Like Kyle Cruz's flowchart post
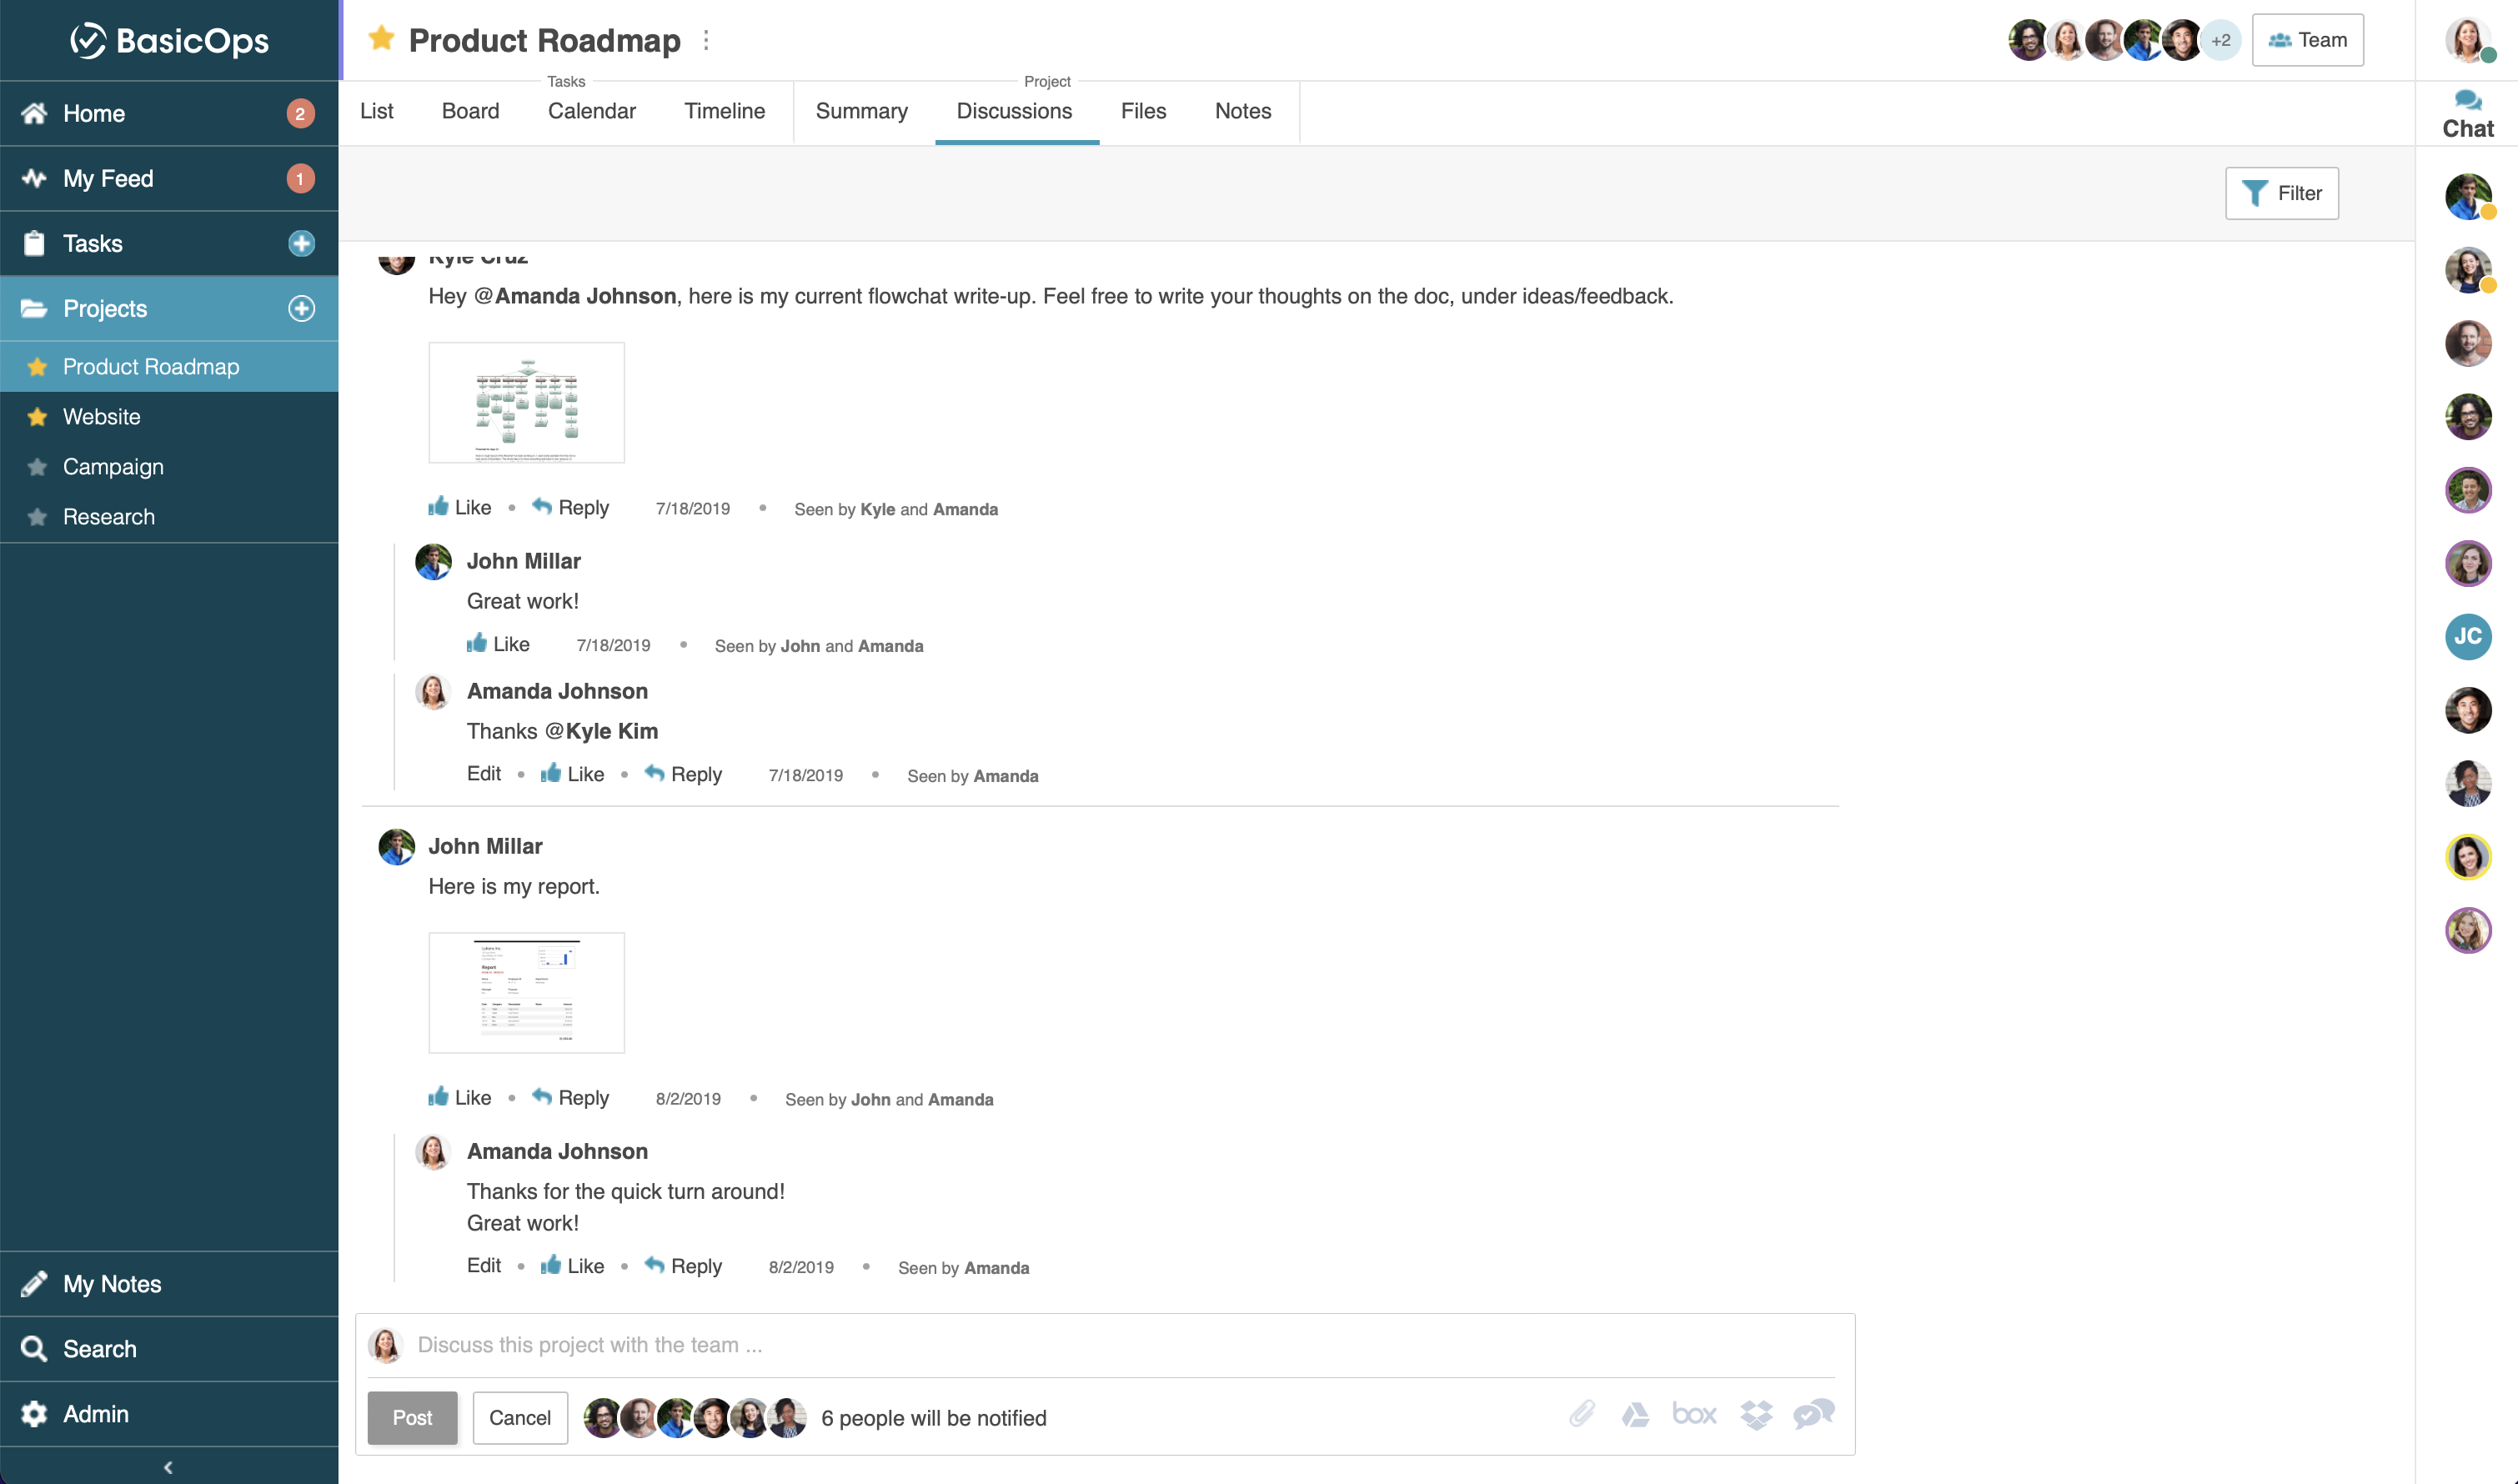The height and width of the screenshot is (1484, 2518). click(x=459, y=507)
